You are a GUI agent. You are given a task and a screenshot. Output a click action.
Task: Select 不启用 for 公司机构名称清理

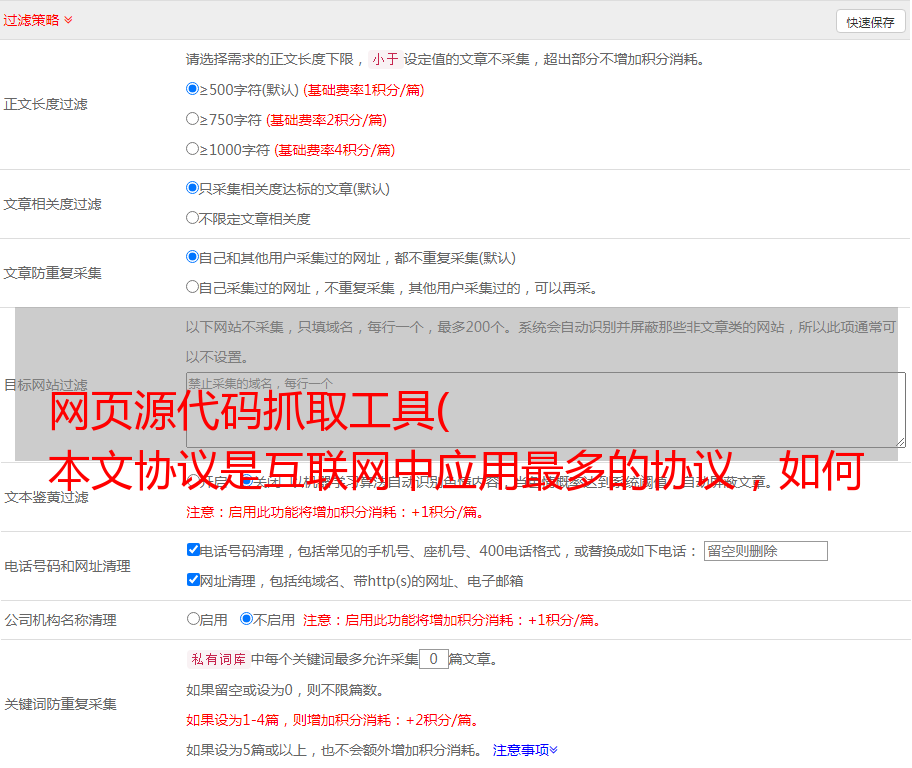click(x=247, y=619)
